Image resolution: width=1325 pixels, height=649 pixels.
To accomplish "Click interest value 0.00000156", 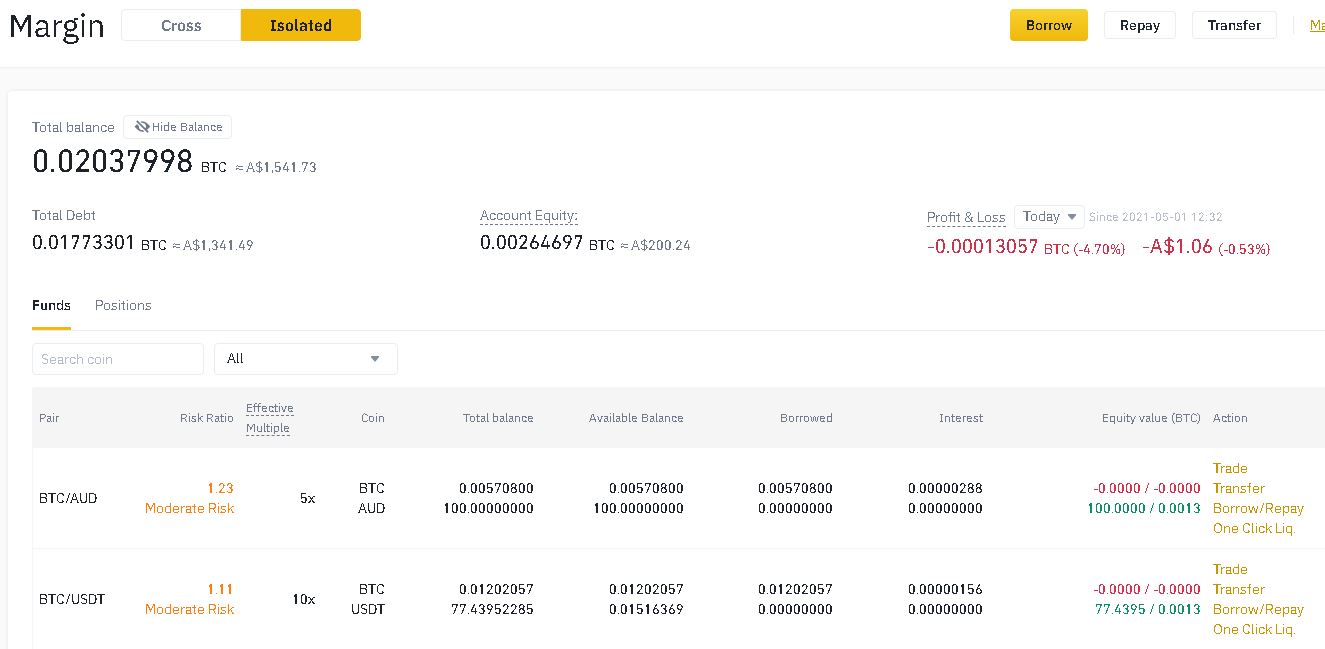I will pos(945,589).
